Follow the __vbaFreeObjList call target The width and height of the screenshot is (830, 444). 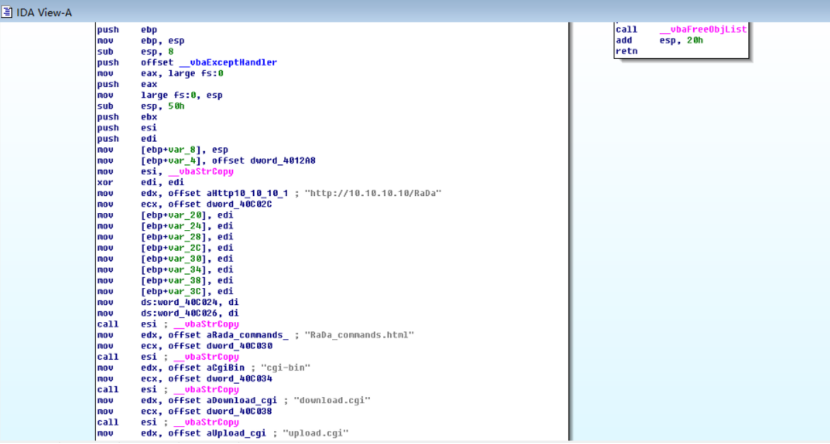click(703, 30)
